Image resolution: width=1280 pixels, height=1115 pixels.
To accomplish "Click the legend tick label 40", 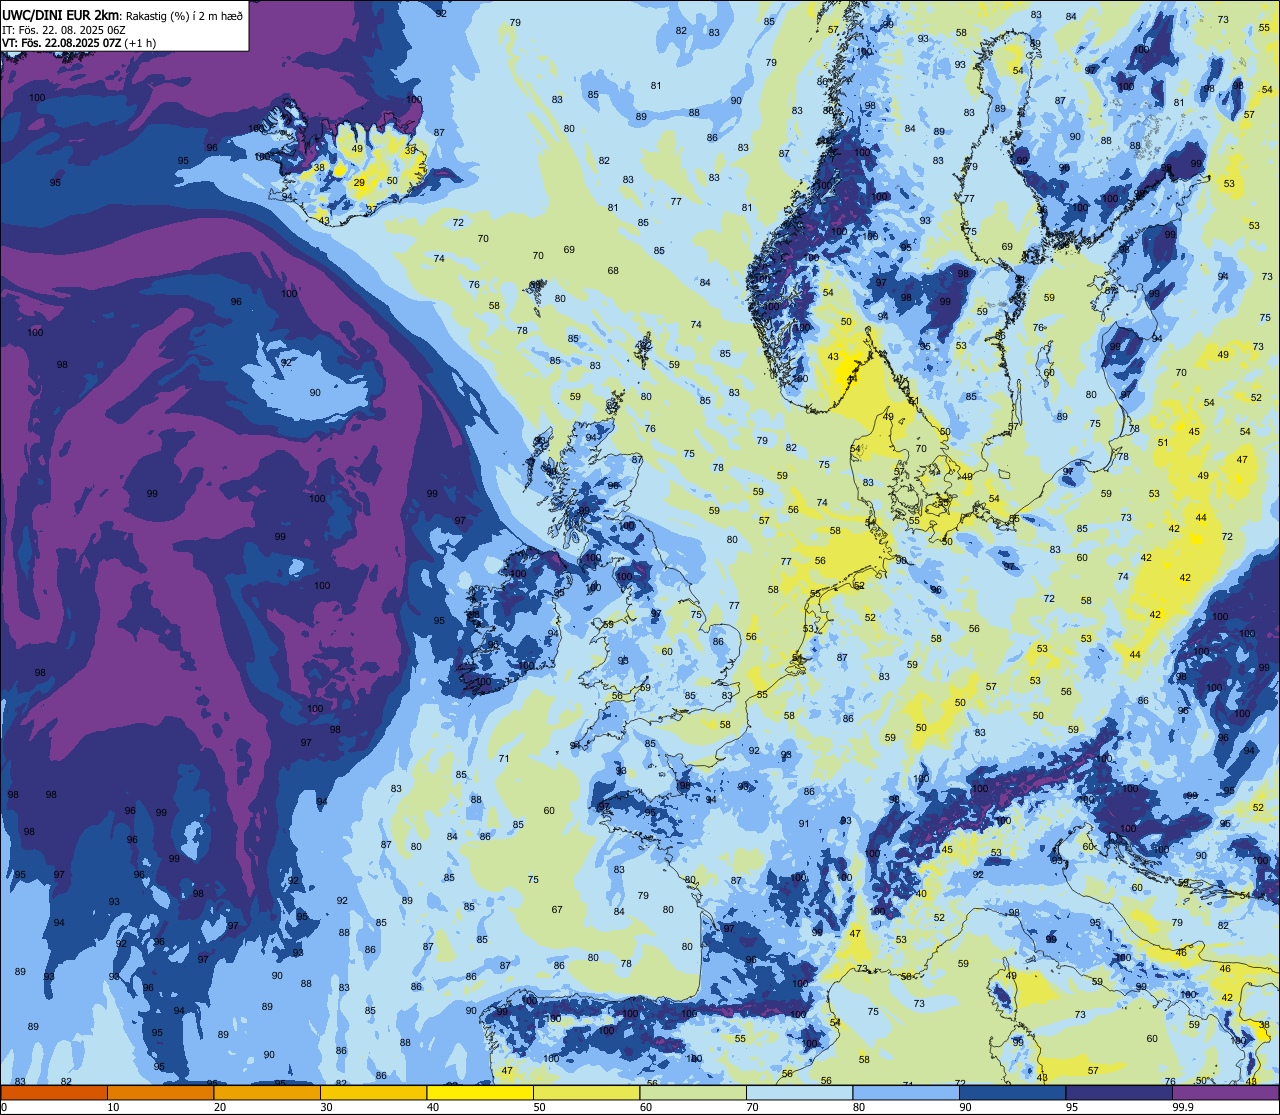I will 432,1107.
